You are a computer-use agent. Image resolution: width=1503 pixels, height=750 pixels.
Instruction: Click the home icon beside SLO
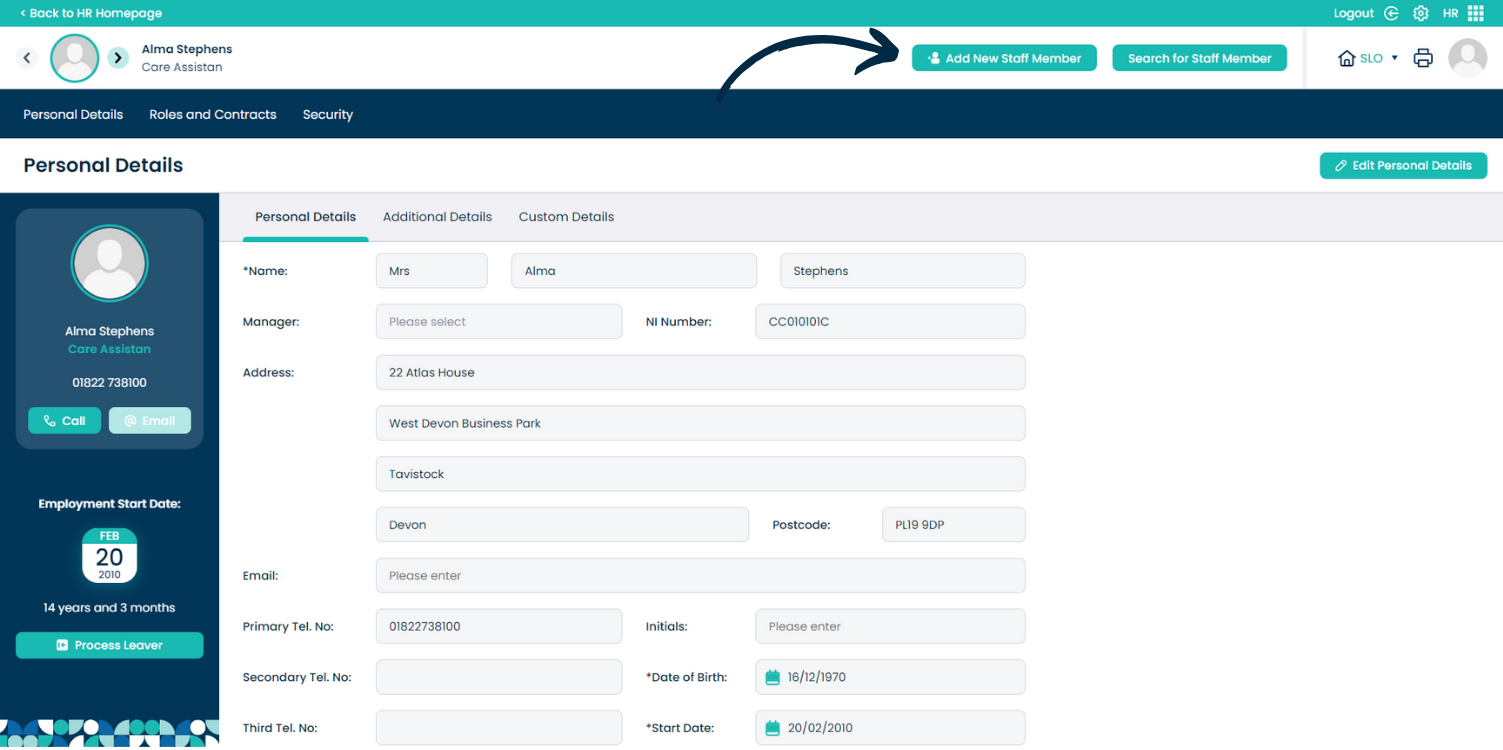pos(1347,58)
